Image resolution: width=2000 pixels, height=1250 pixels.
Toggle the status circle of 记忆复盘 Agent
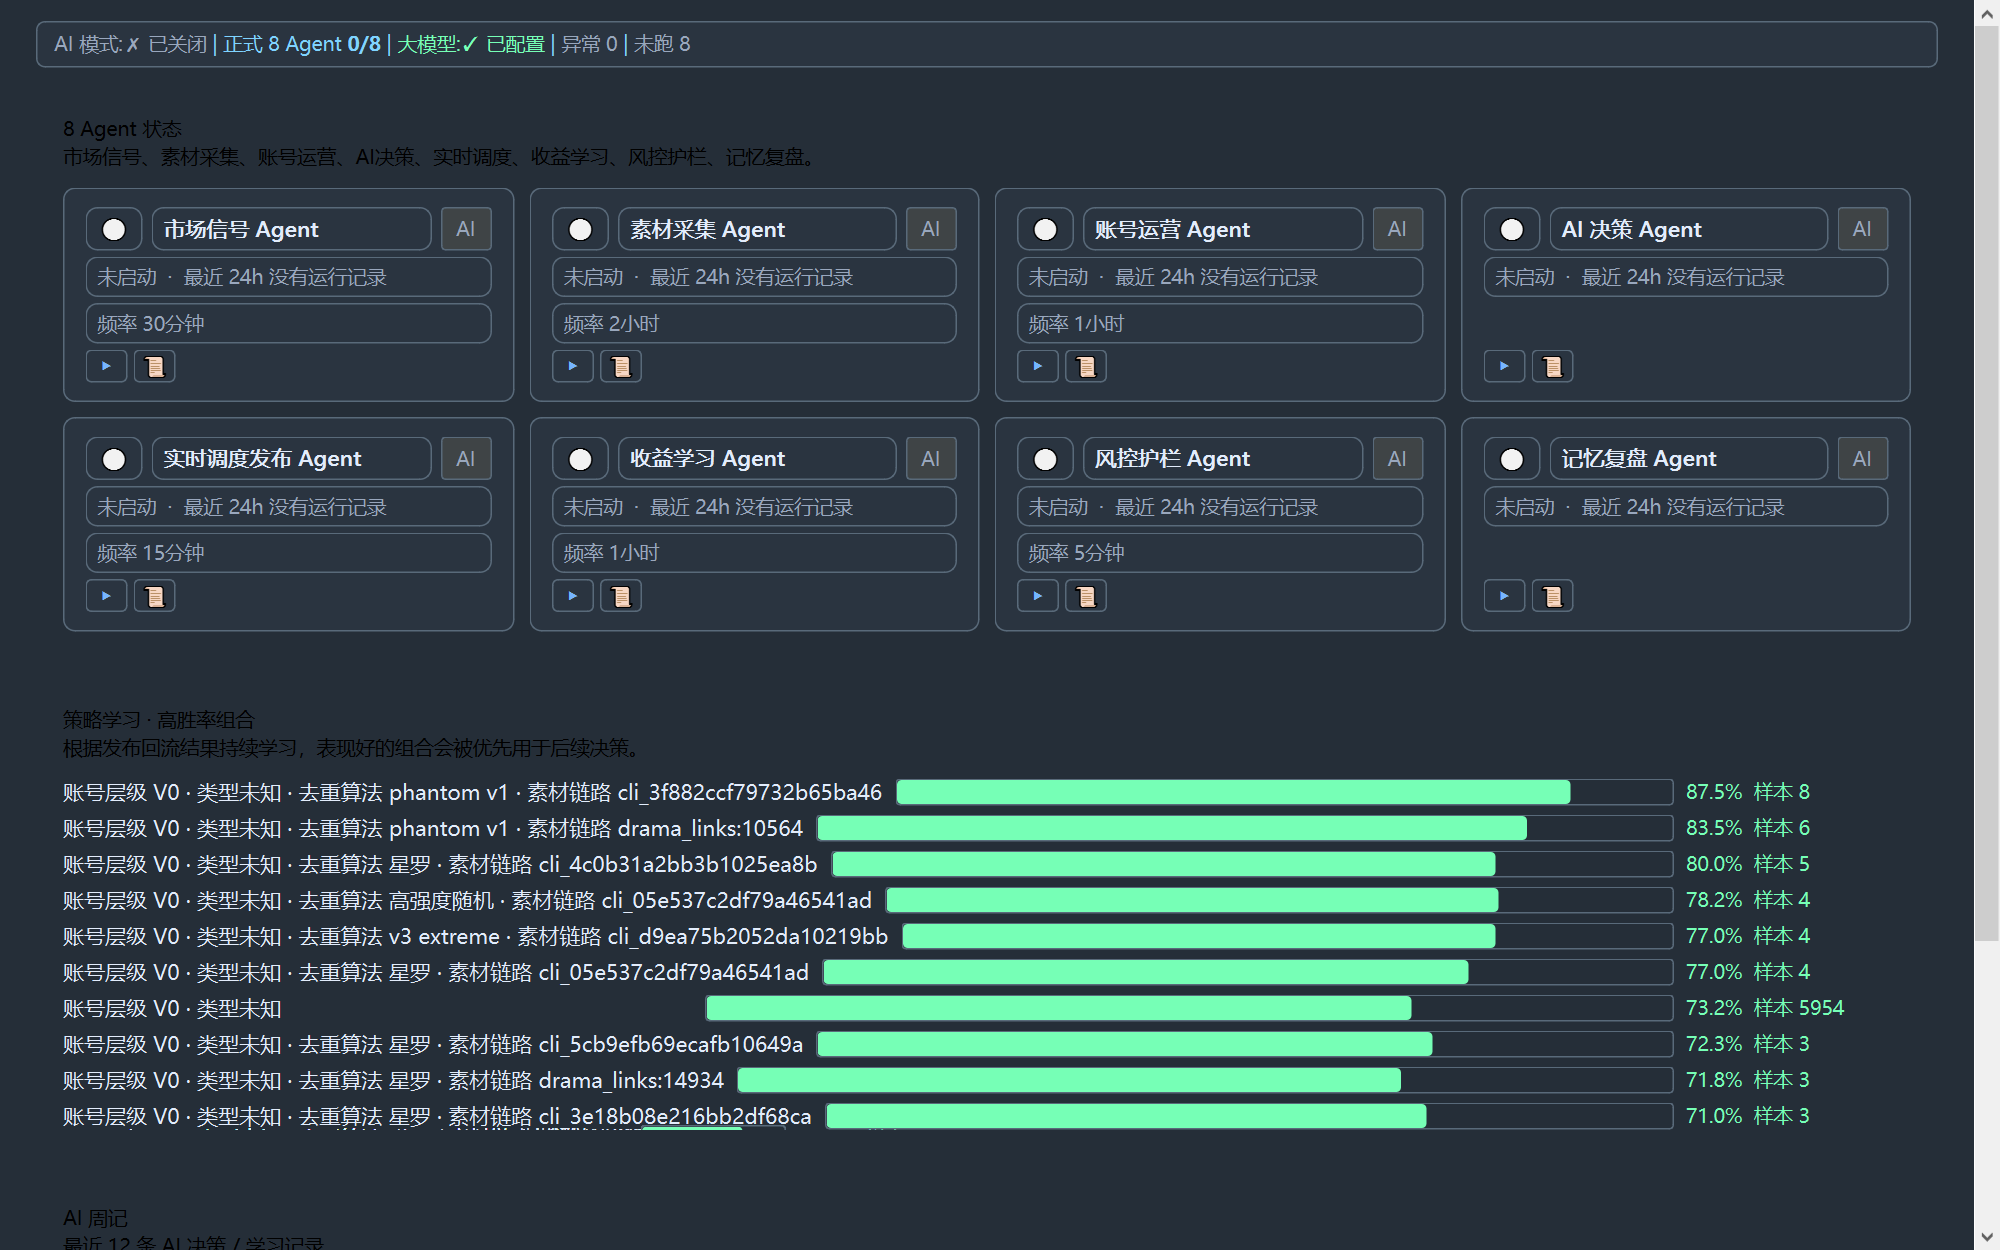click(x=1512, y=459)
